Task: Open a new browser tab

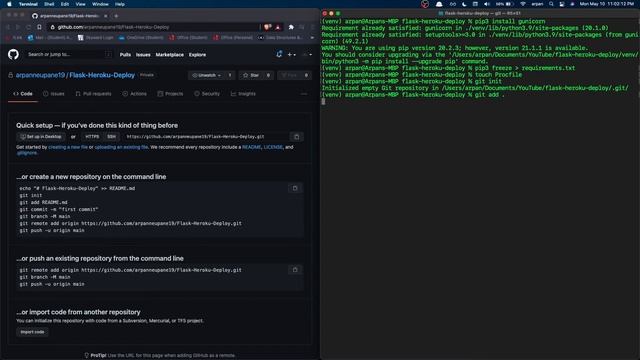Action: [x=116, y=16]
